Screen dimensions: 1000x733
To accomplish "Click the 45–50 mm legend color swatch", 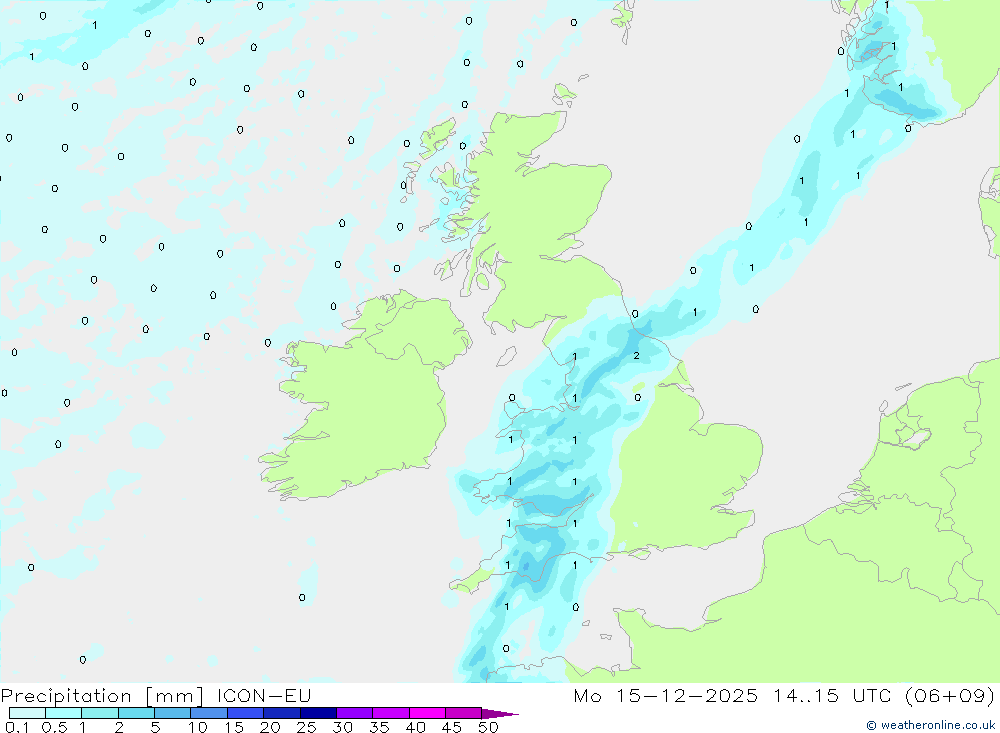I will click(463, 713).
